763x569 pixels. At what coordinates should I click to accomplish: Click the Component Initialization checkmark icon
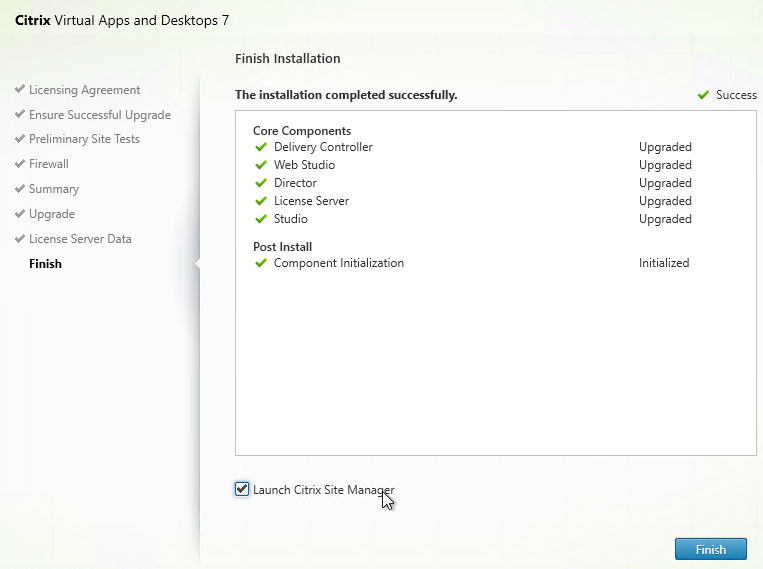click(261, 263)
